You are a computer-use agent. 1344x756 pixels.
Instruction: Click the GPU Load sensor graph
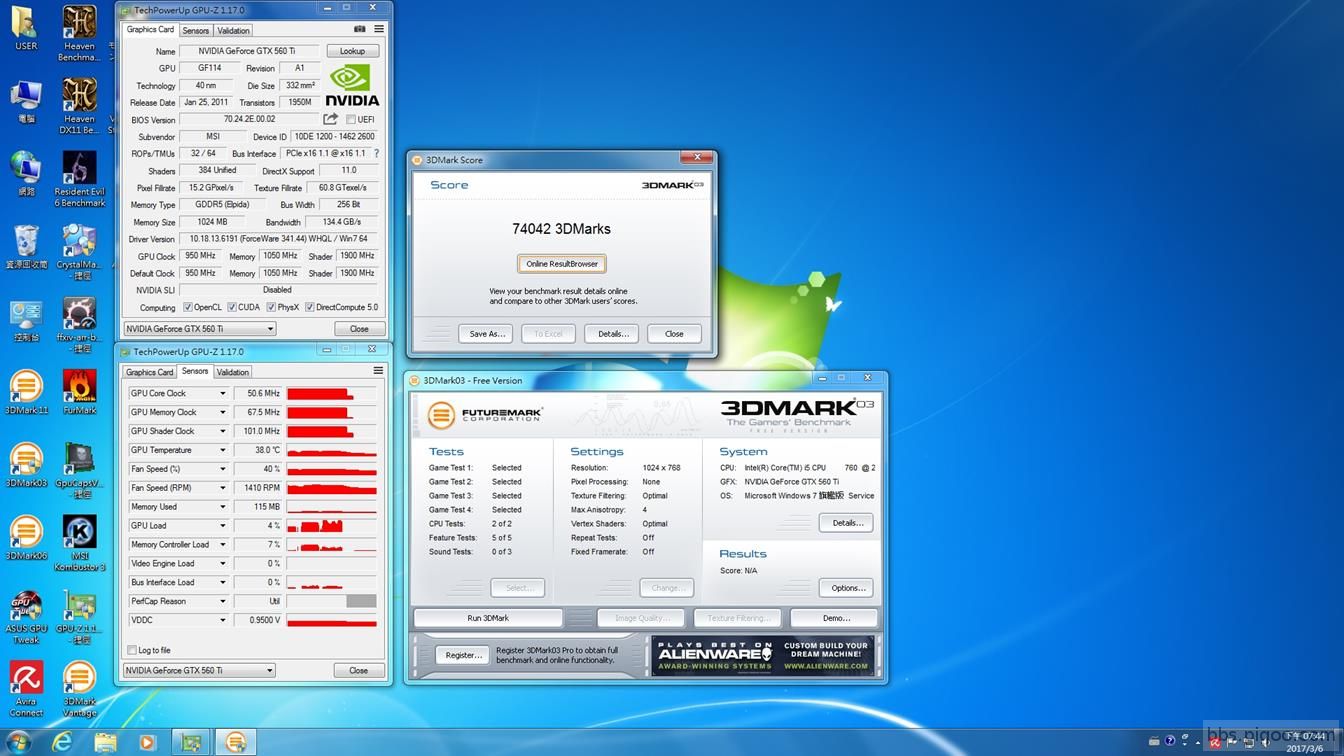point(332,526)
